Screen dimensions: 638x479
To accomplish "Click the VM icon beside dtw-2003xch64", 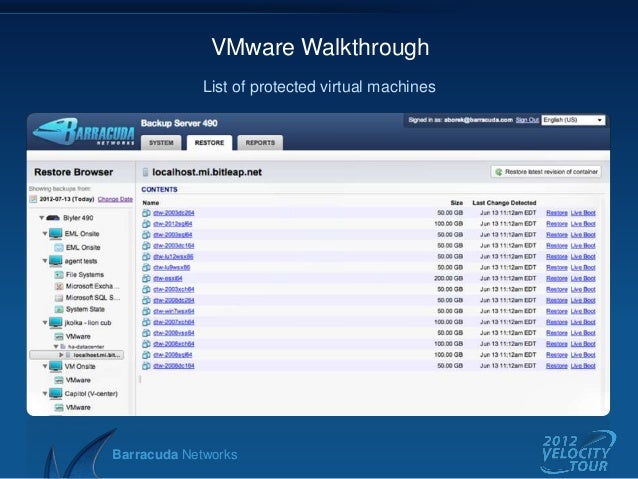I will coord(146,289).
